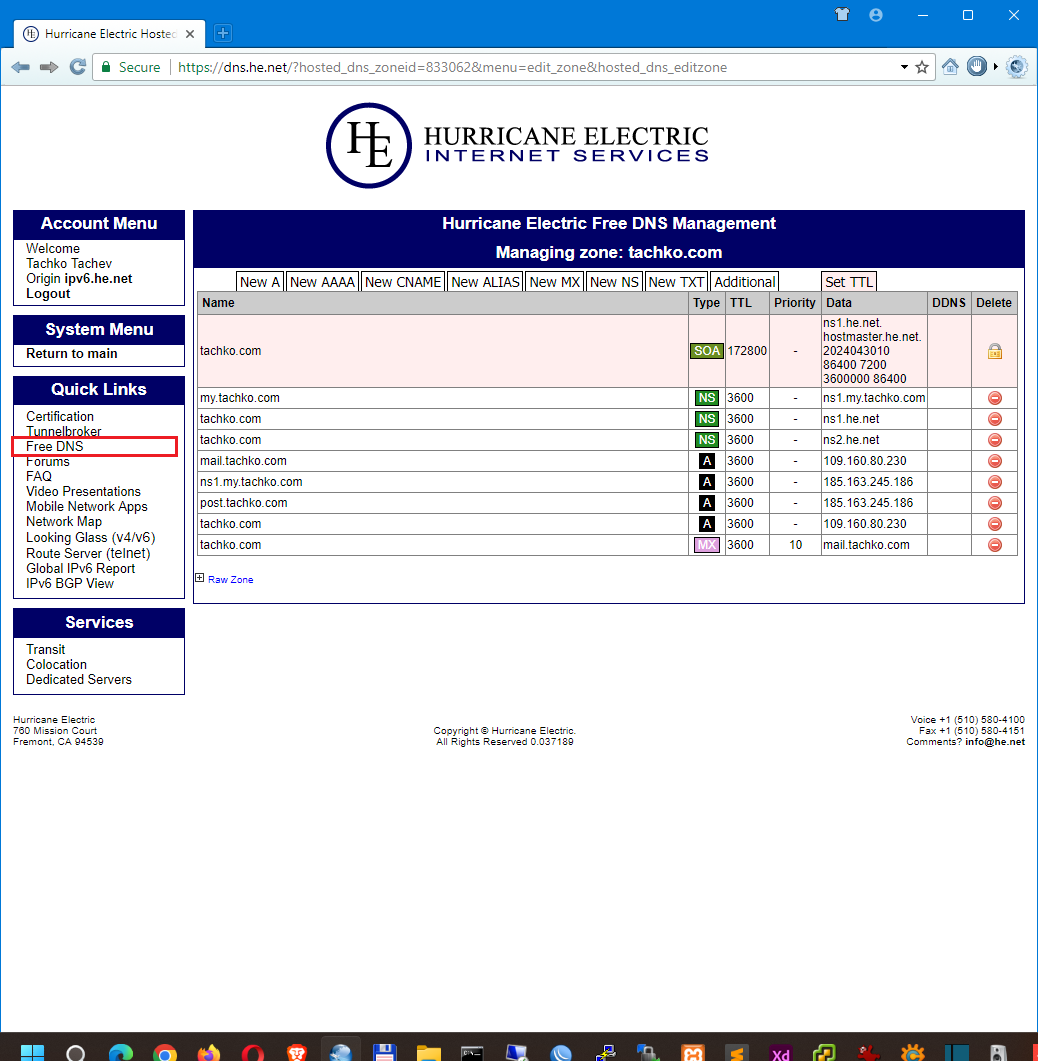The height and width of the screenshot is (1061, 1038).
Task: Open the Dedicated Servers link
Action: tap(78, 679)
